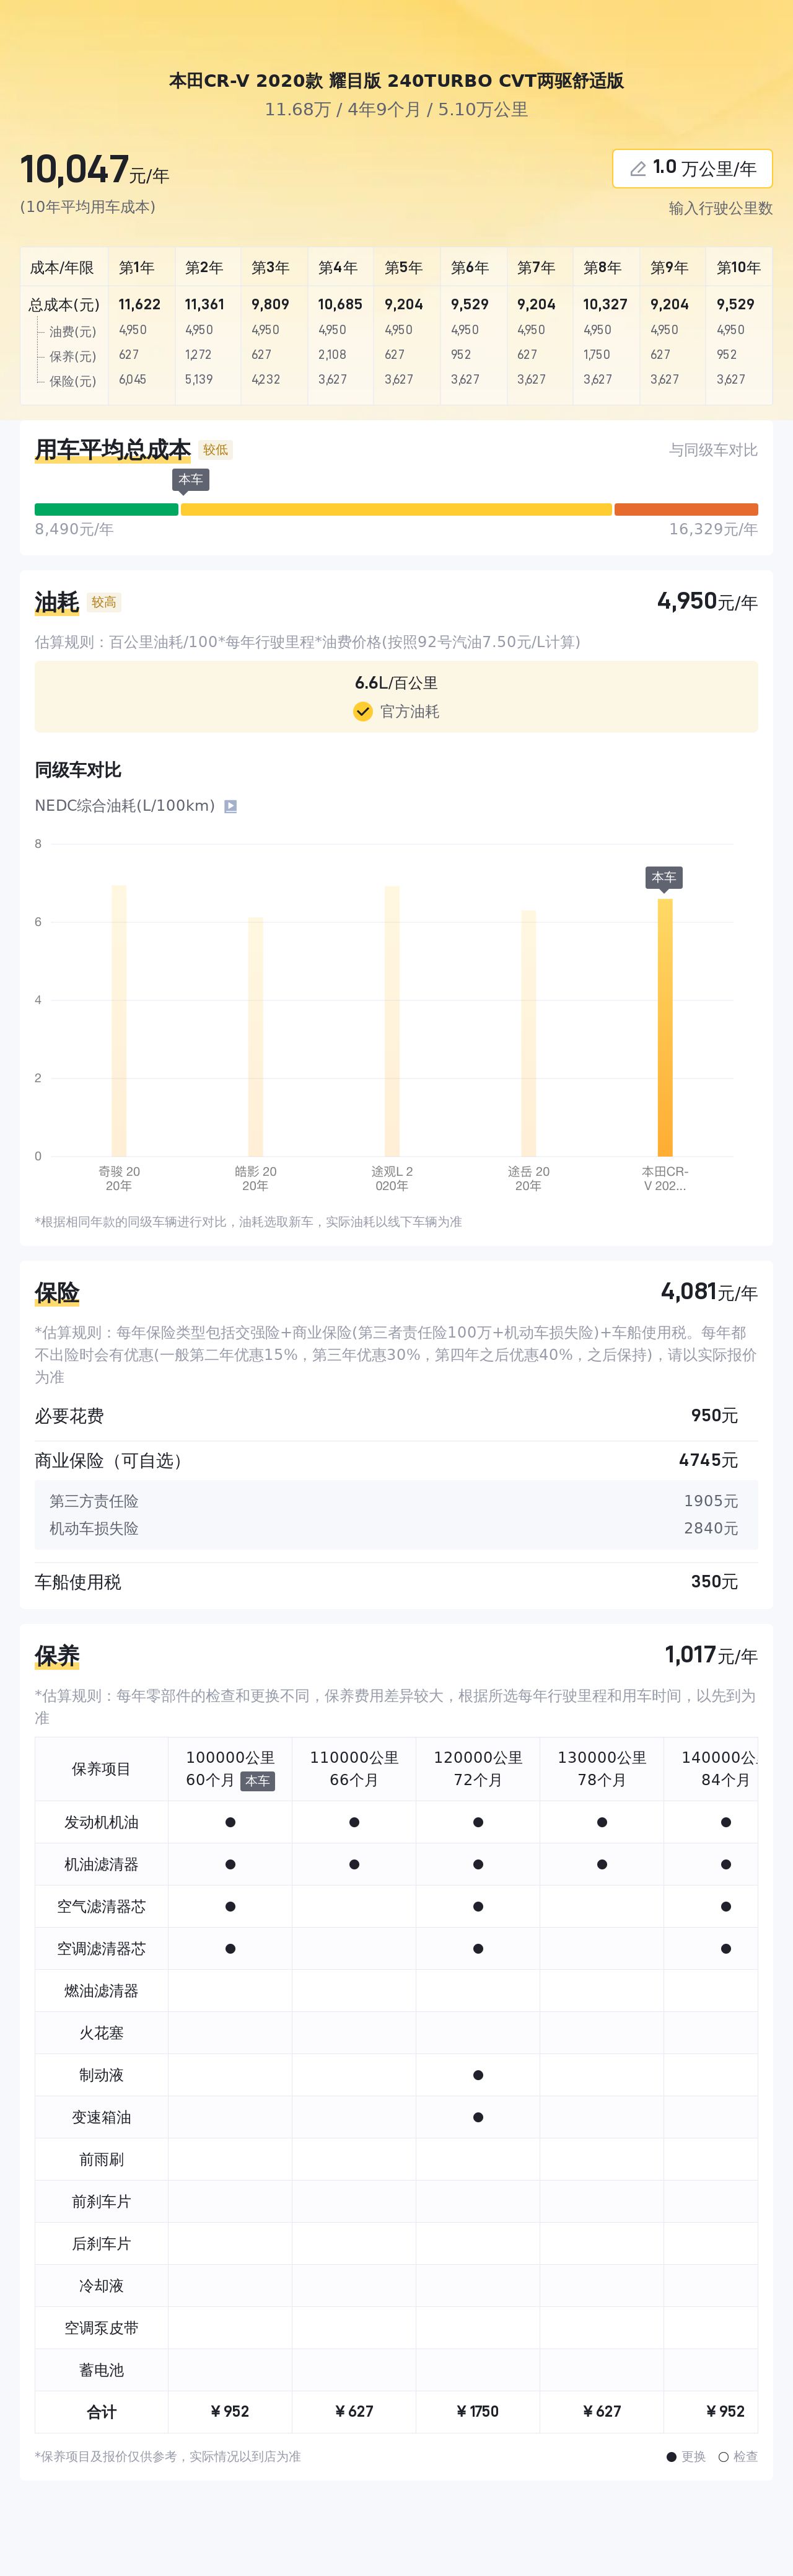This screenshot has height=2576, width=793.
Task: Click the 途观L 2020年 chart bar
Action: click(x=392, y=1021)
